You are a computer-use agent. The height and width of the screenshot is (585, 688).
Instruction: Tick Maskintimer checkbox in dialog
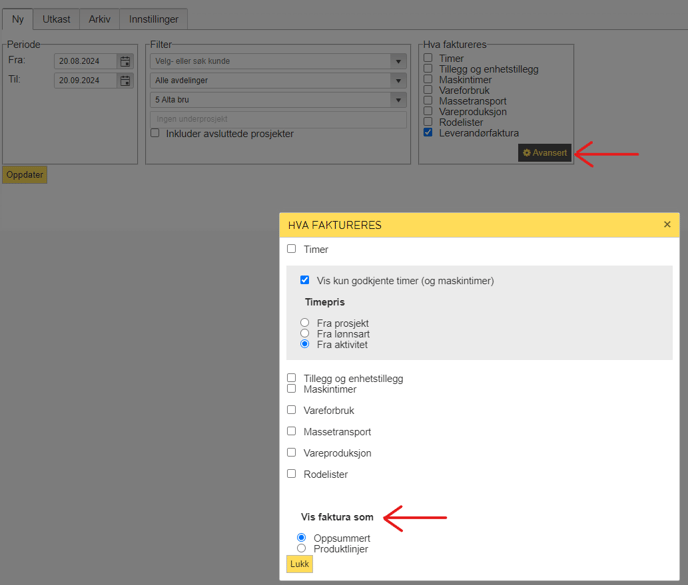pos(291,388)
